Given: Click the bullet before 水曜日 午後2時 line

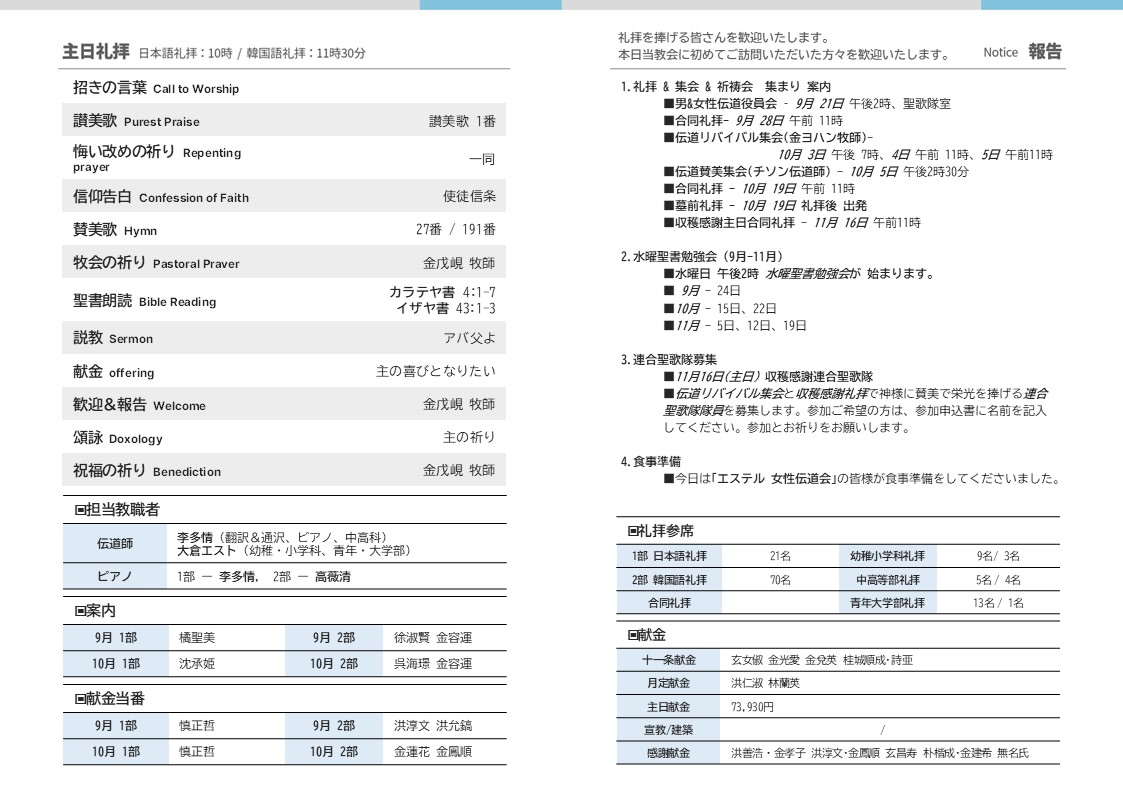Looking at the screenshot, I should click(x=668, y=274).
